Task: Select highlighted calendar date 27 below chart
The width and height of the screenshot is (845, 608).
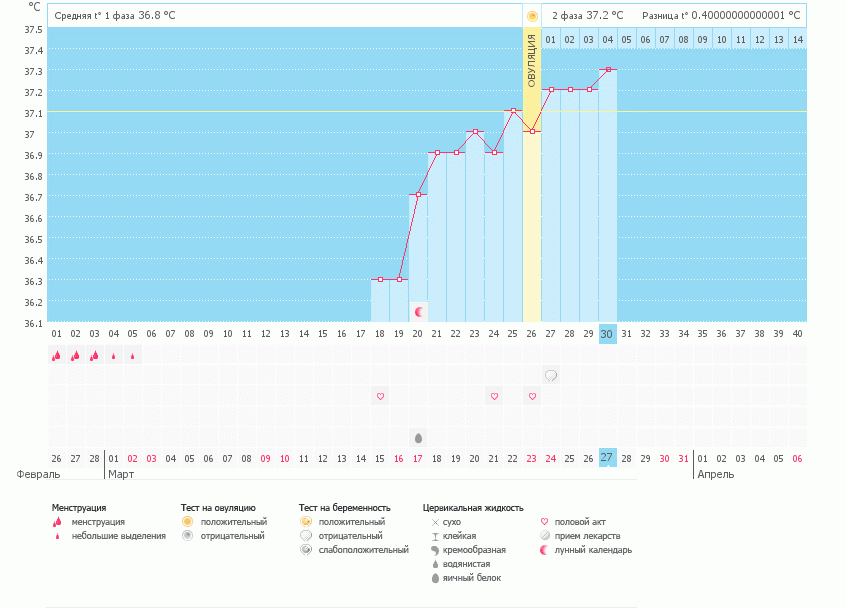Action: pos(607,457)
